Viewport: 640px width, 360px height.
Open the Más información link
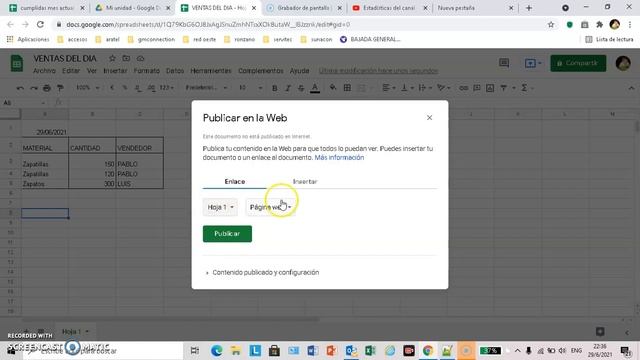(x=339, y=158)
